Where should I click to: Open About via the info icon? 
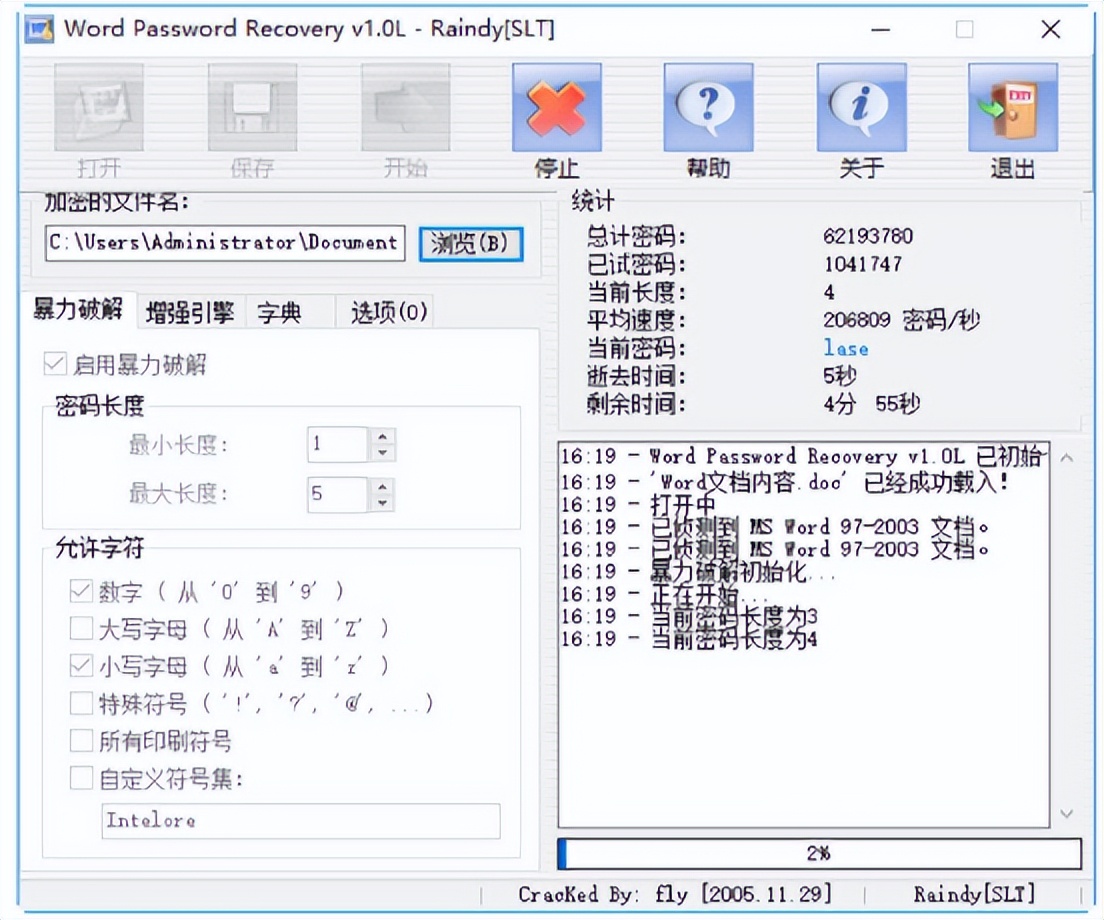pos(861,107)
